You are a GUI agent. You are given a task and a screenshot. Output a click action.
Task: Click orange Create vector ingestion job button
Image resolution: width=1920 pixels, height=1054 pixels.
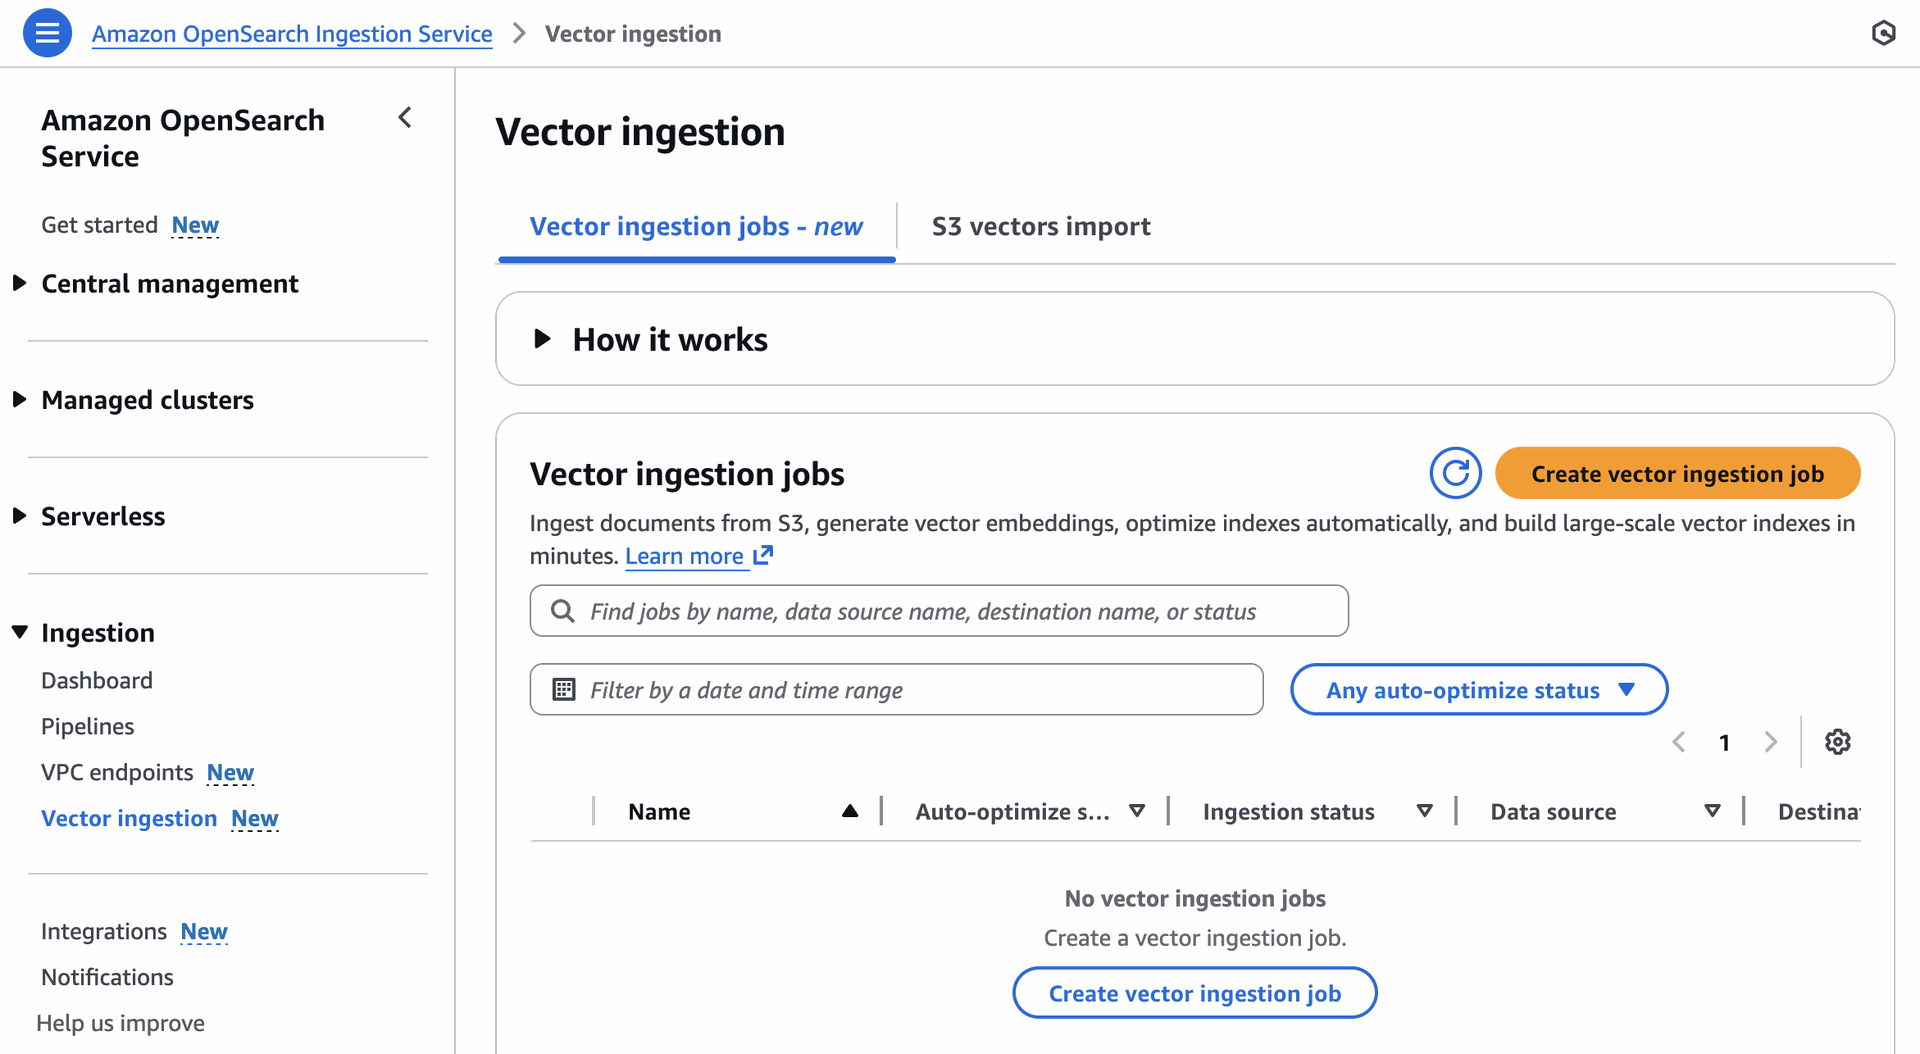coord(1676,474)
